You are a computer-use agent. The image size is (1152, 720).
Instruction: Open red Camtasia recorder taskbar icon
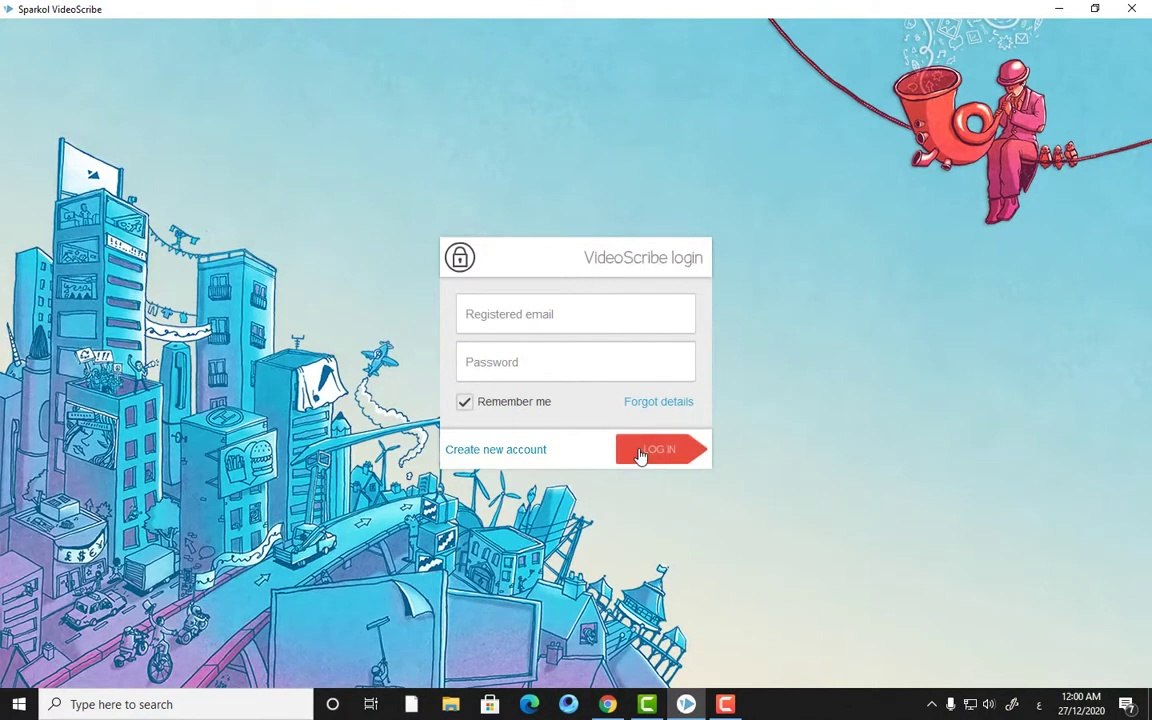725,704
